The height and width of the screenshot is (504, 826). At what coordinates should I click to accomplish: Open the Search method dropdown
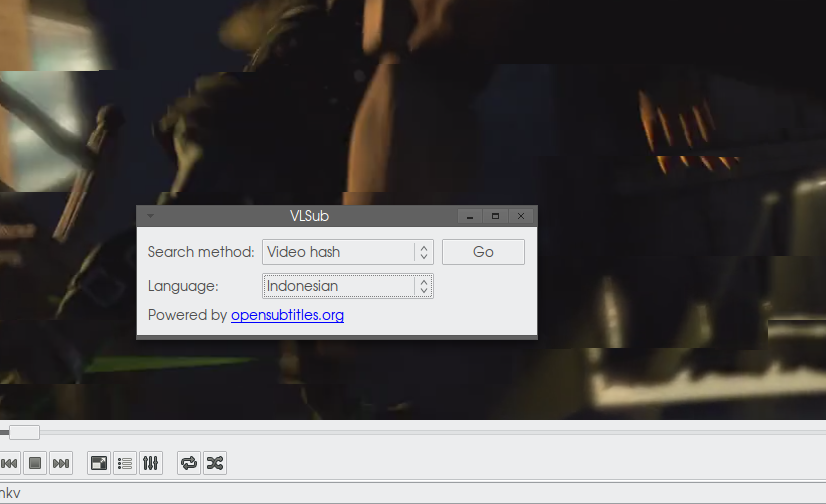click(348, 252)
